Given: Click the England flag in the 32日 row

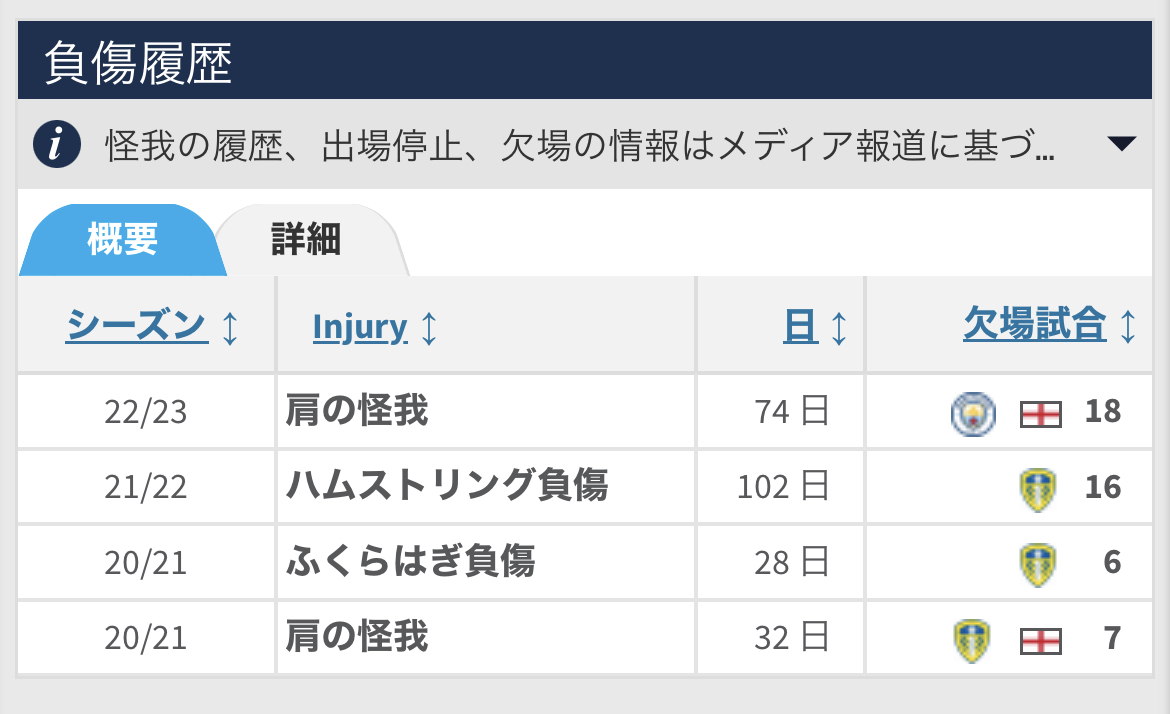Looking at the screenshot, I should pyautogui.click(x=1040, y=639).
